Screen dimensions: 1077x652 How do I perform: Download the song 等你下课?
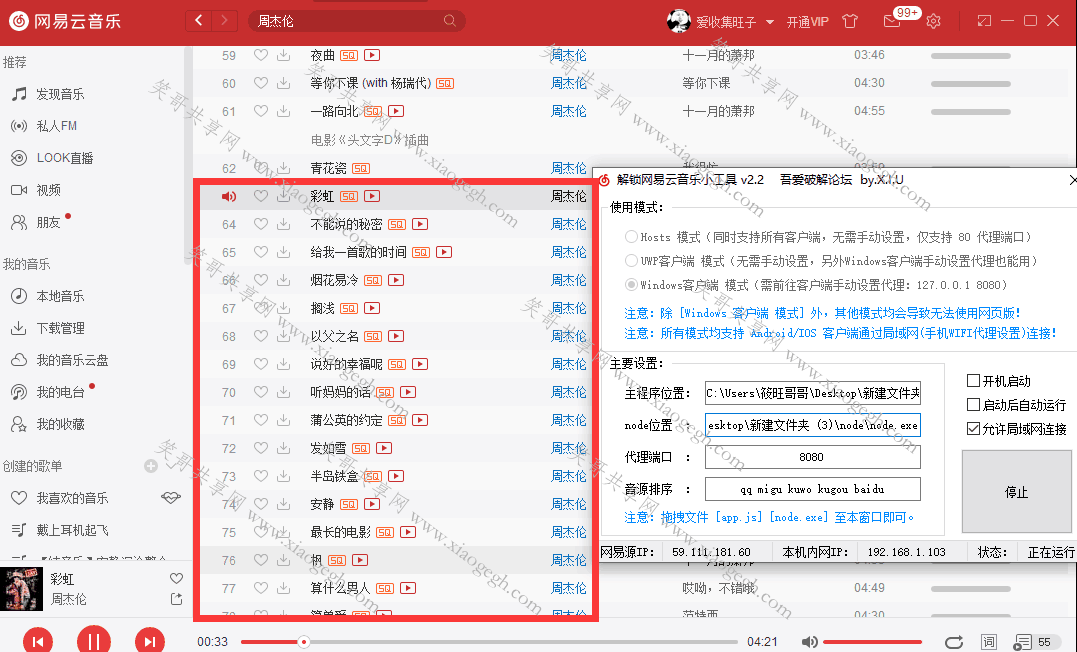coord(283,83)
